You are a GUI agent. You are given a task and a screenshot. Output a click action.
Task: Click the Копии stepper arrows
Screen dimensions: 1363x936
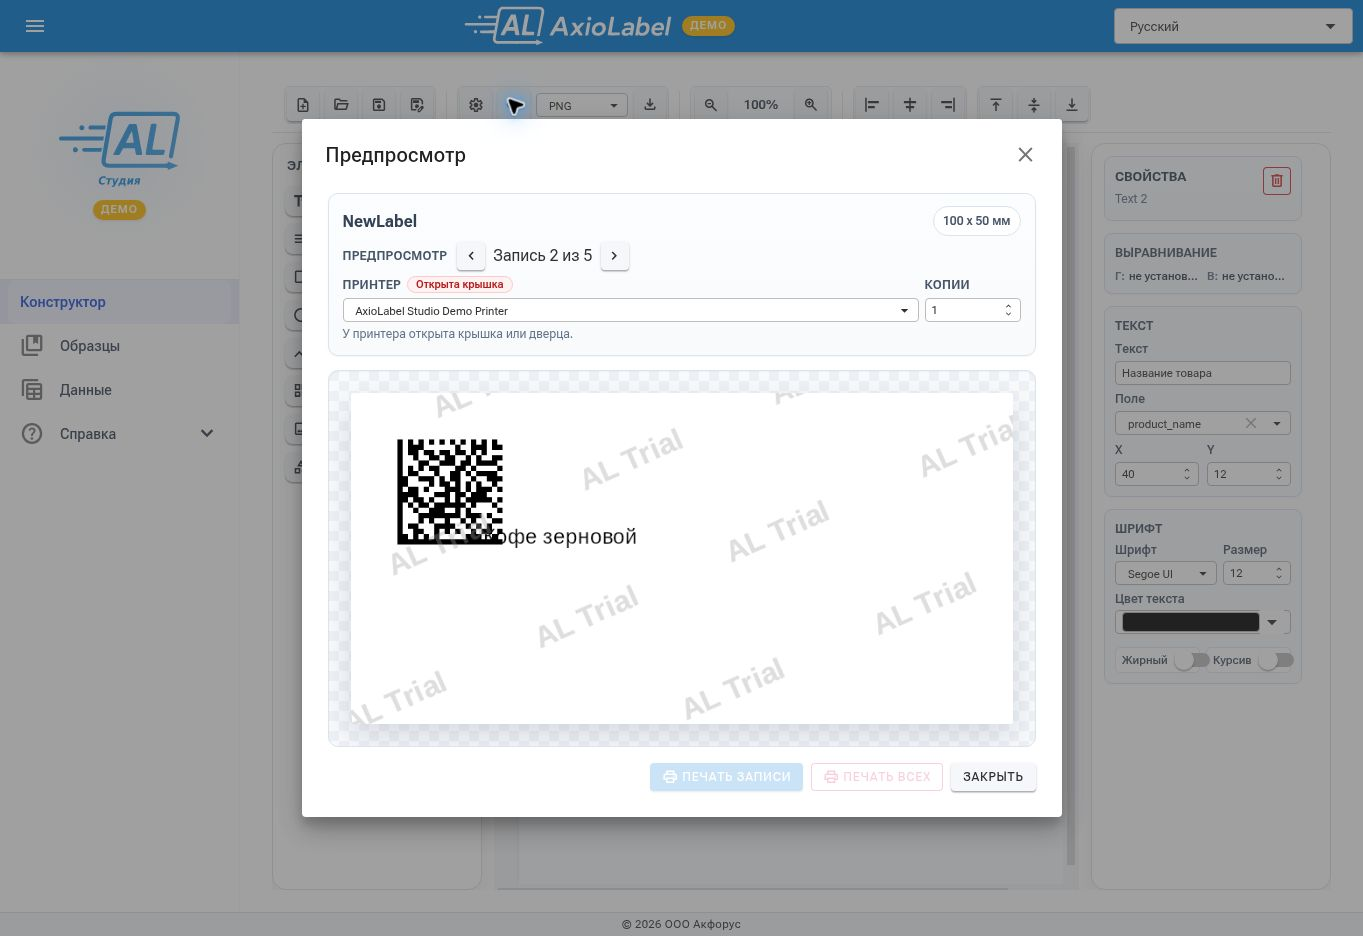[x=1008, y=310]
